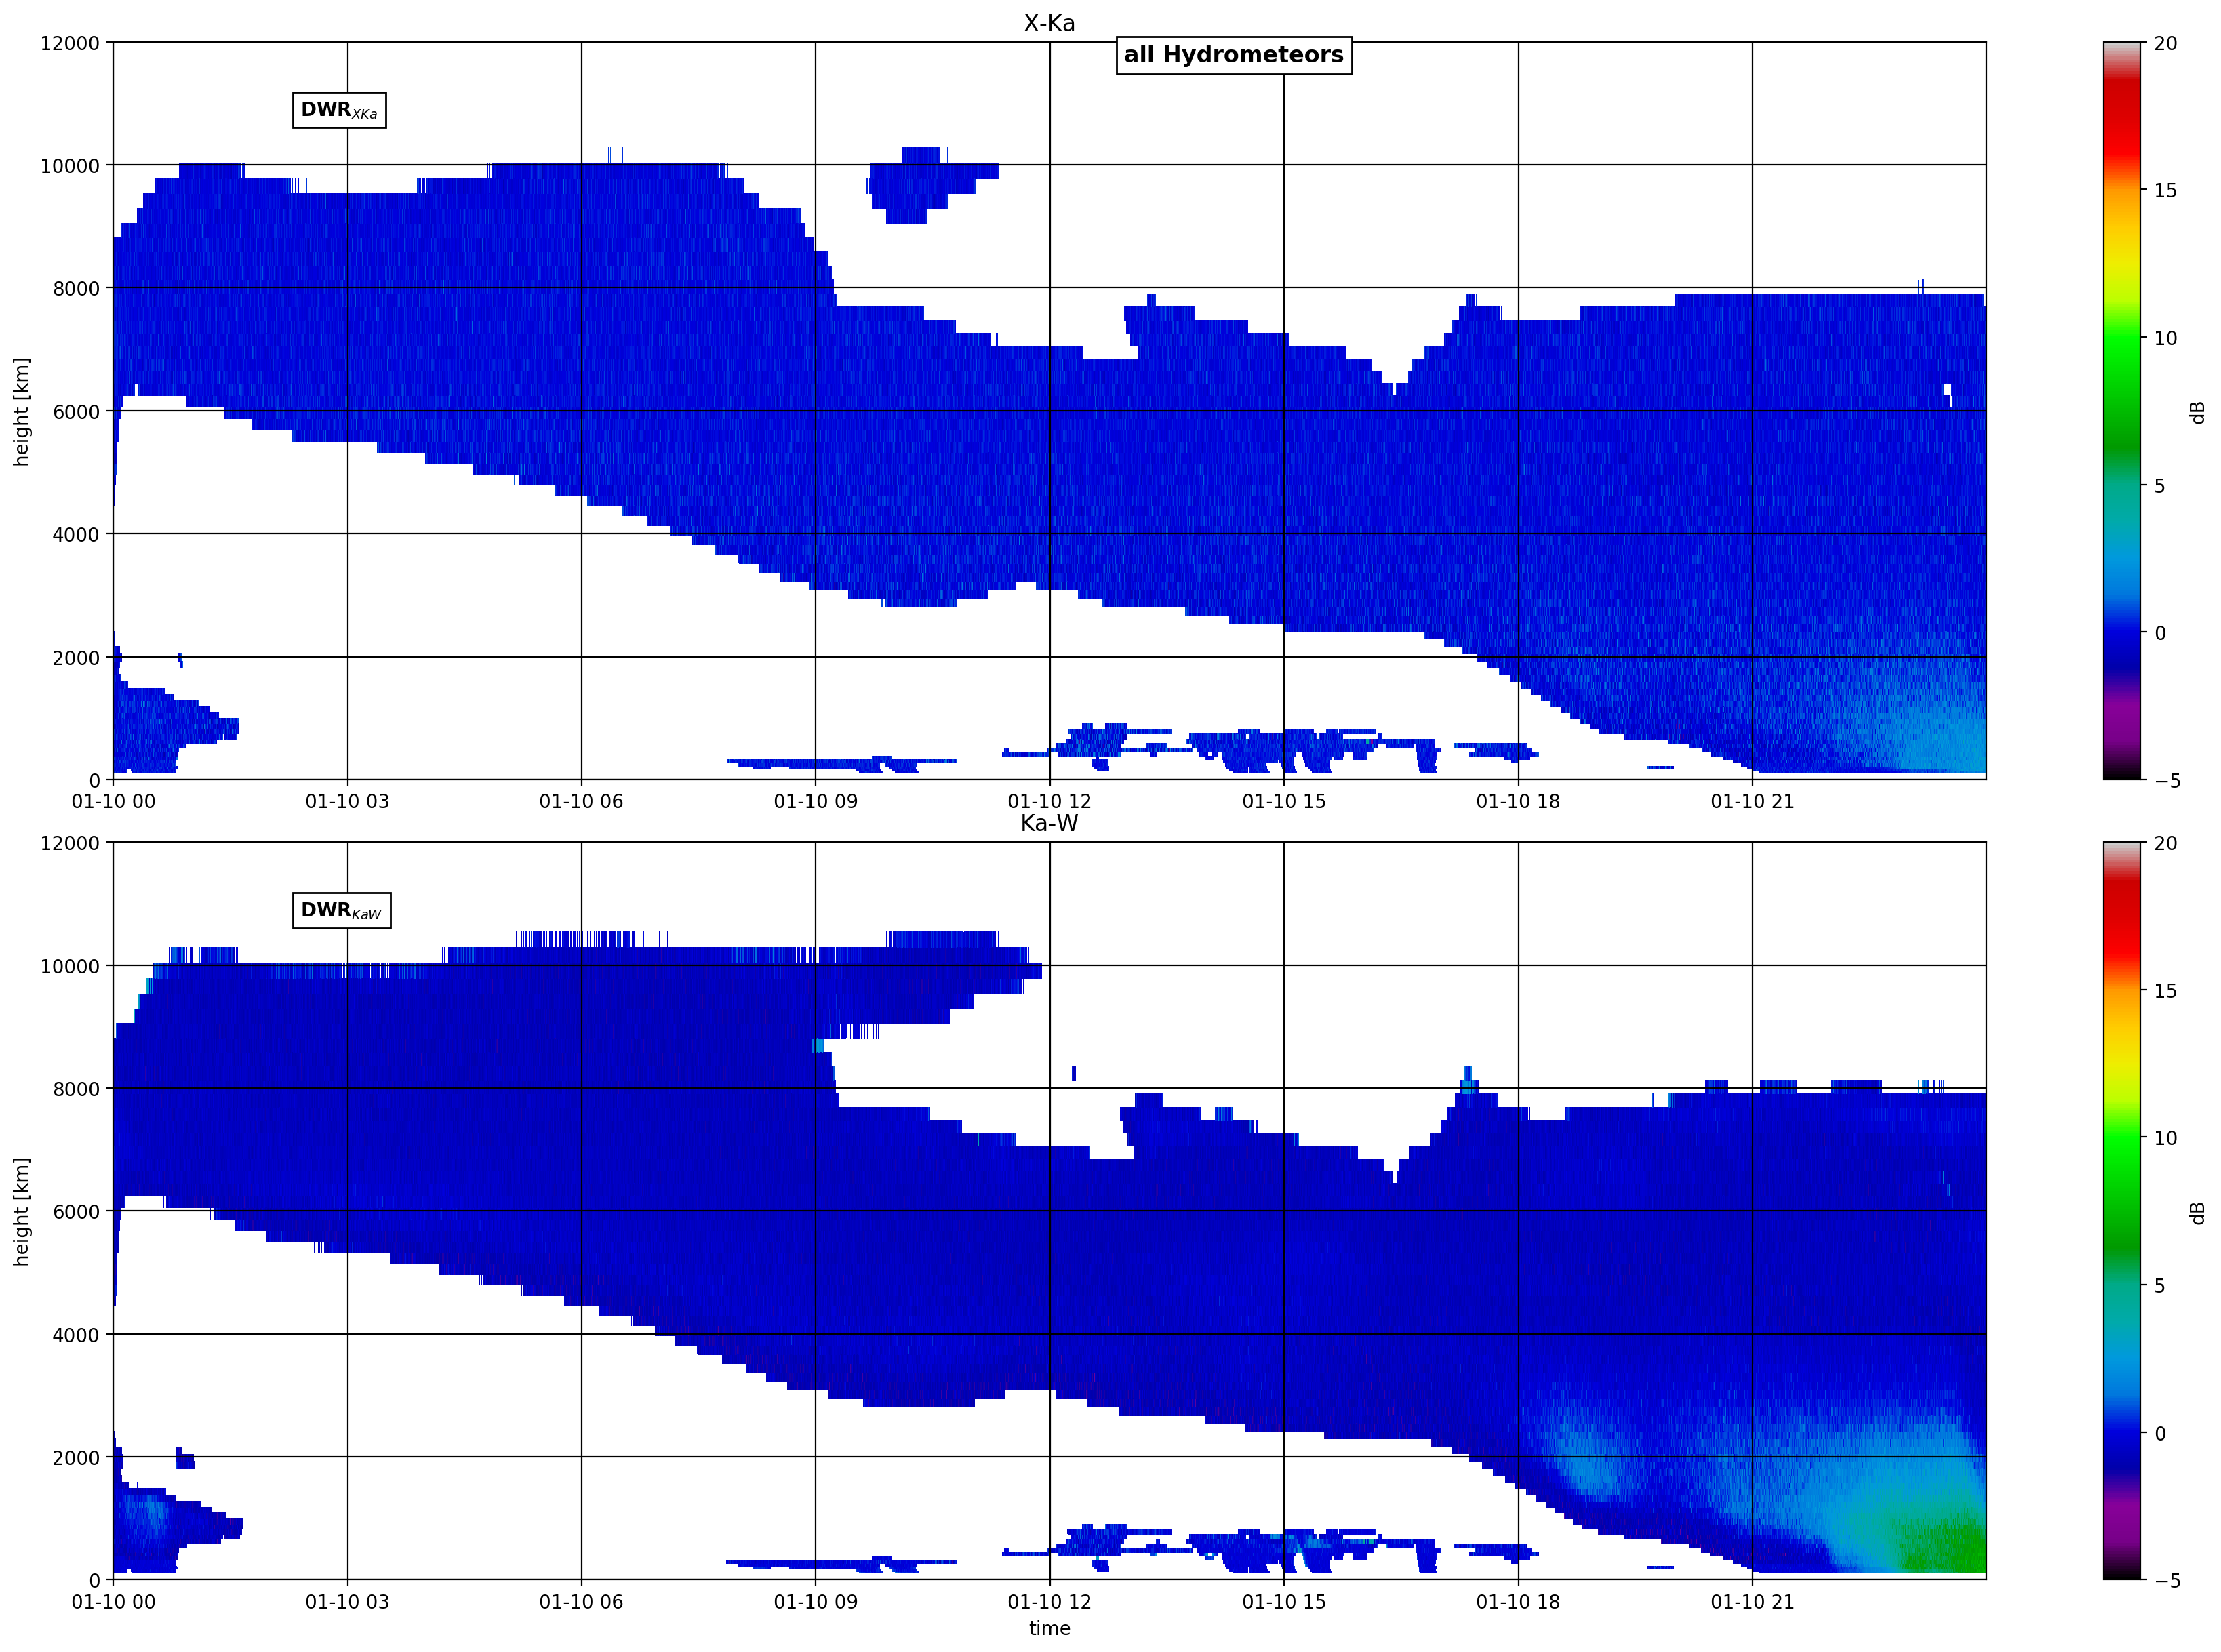Click the "01-10 03" time tick under the top plot

click(x=347, y=801)
